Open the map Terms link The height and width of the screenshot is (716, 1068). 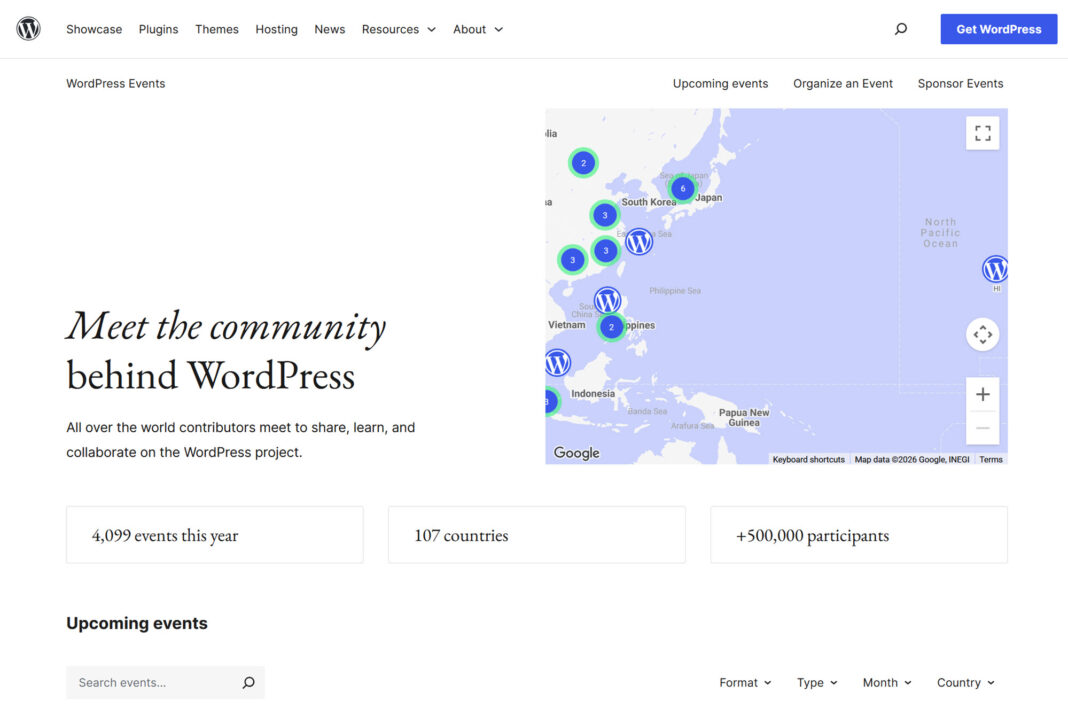990,459
